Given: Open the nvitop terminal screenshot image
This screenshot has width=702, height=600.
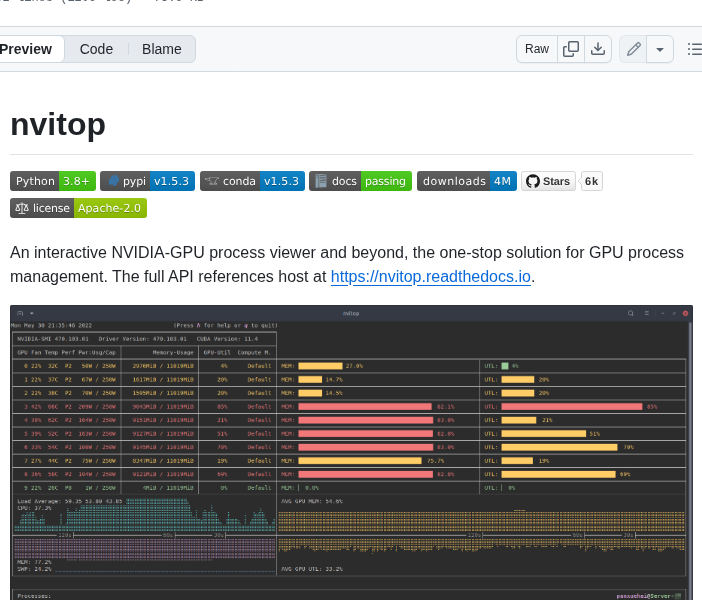Looking at the screenshot, I should click(x=351, y=452).
